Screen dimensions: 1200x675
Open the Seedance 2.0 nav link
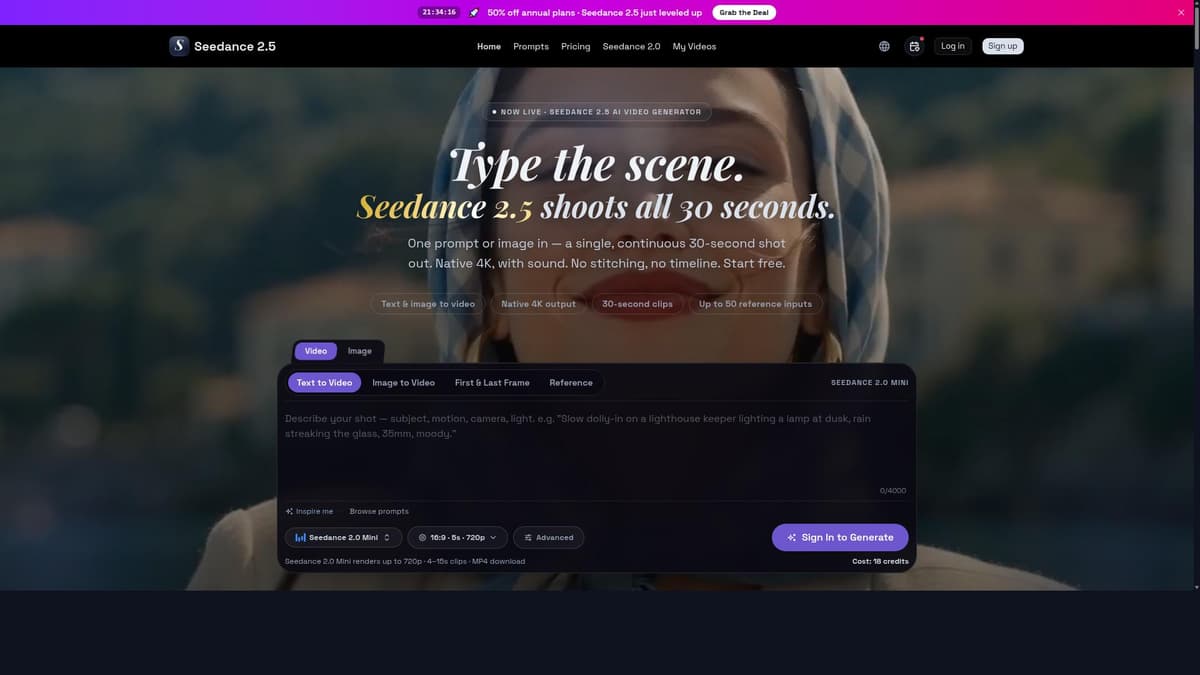pos(631,46)
